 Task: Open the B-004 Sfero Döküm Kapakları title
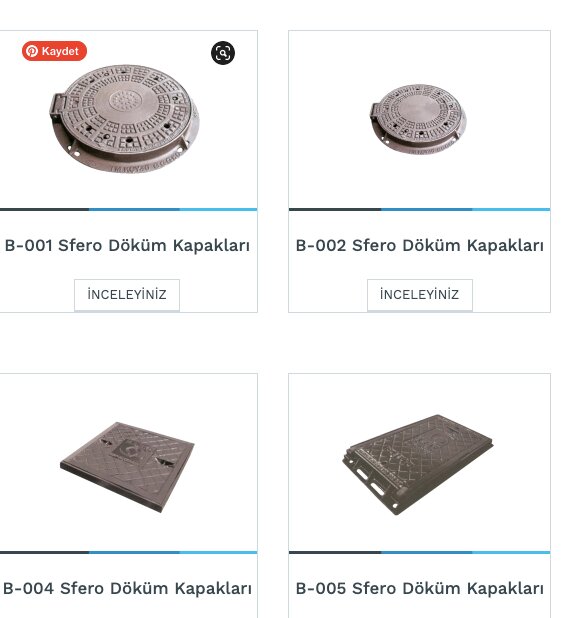coord(127,588)
